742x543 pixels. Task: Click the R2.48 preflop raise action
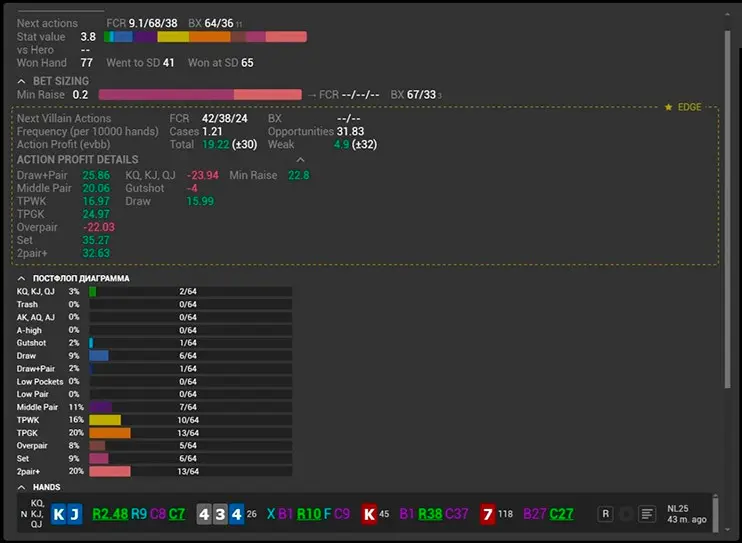coord(110,514)
